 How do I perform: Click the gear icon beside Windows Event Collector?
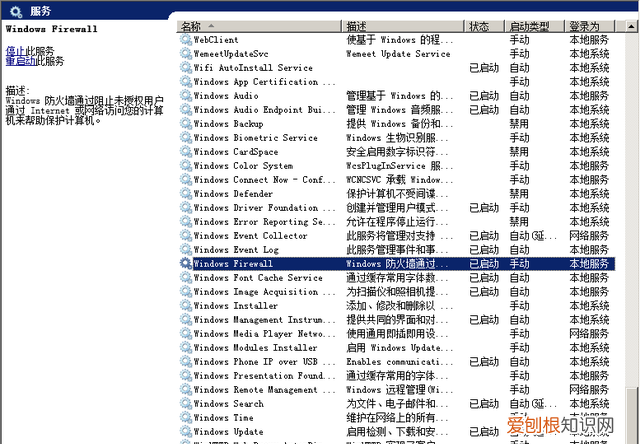pos(186,235)
